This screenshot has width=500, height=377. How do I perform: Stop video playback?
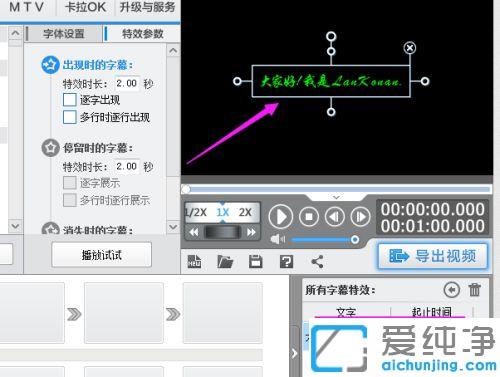(309, 217)
